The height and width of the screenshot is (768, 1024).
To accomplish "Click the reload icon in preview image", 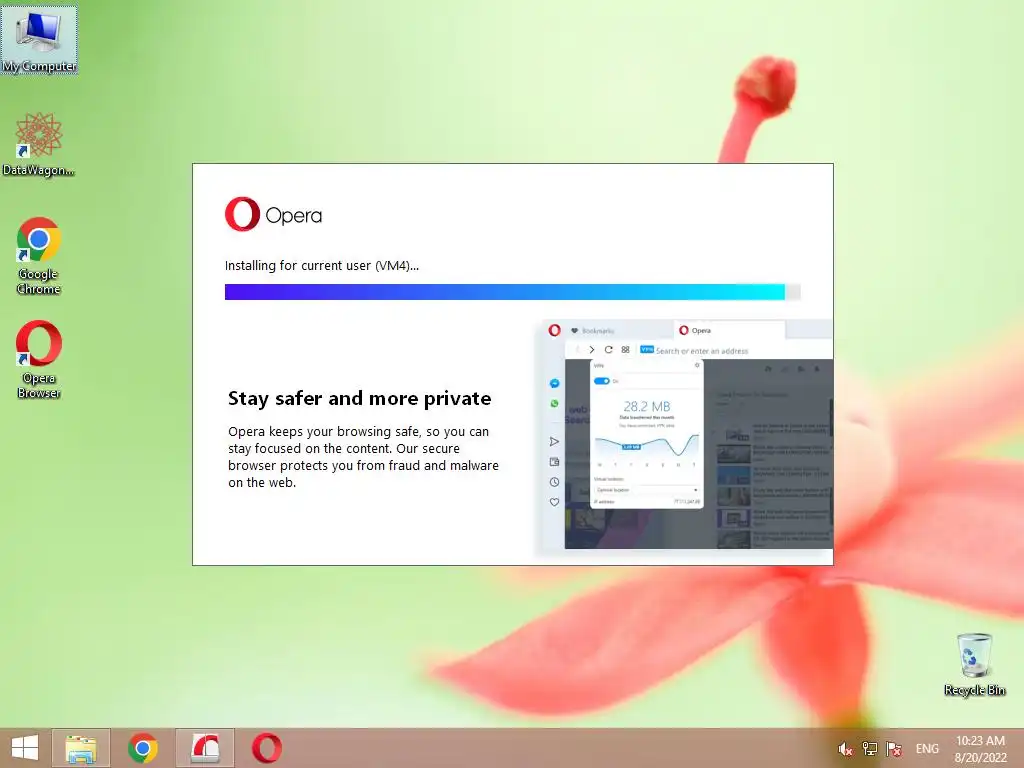I will [609, 350].
